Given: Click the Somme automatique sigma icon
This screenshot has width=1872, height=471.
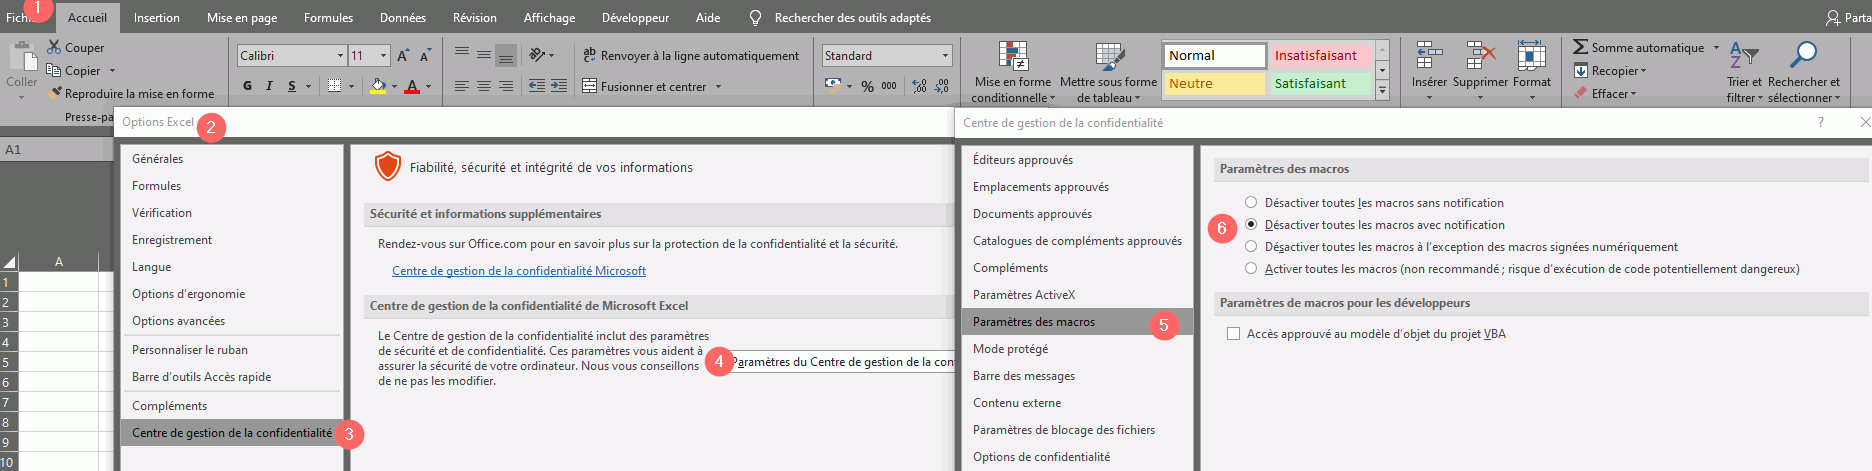Looking at the screenshot, I should [x=1580, y=47].
